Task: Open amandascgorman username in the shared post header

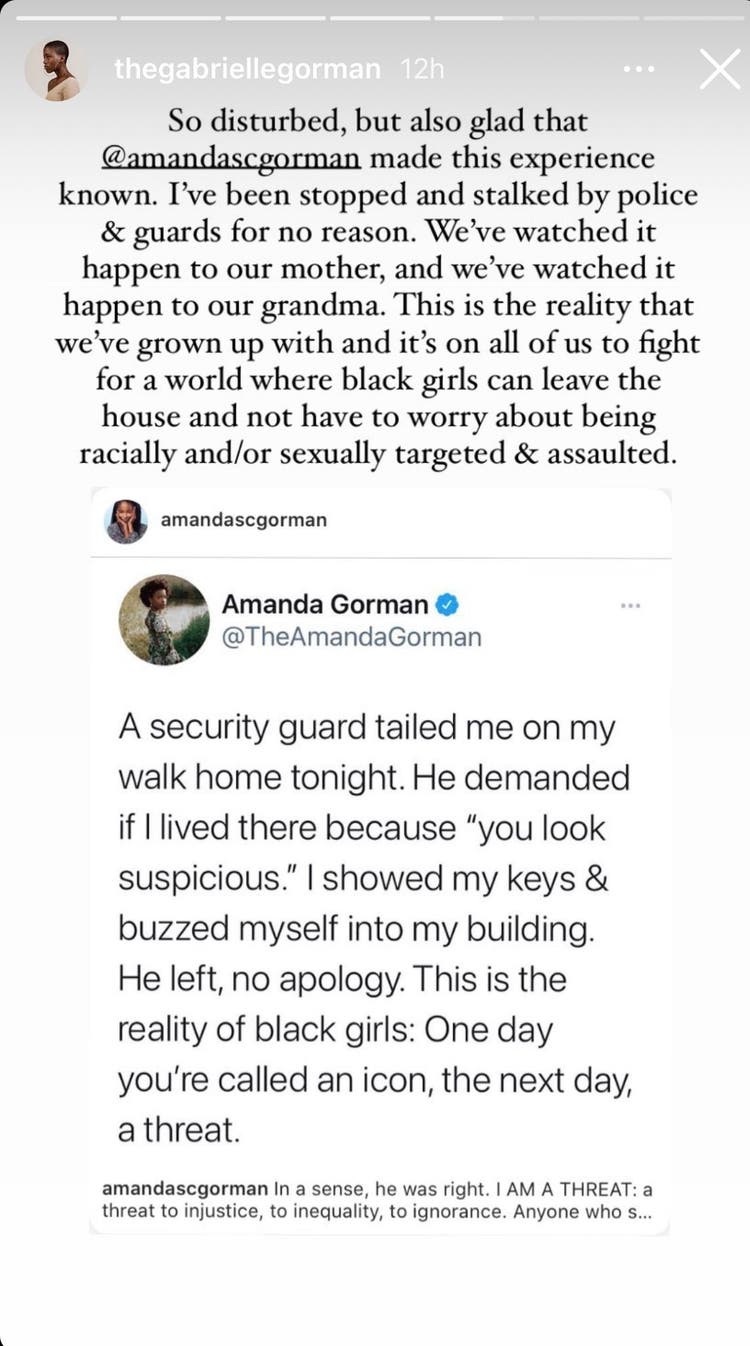Action: [243, 520]
